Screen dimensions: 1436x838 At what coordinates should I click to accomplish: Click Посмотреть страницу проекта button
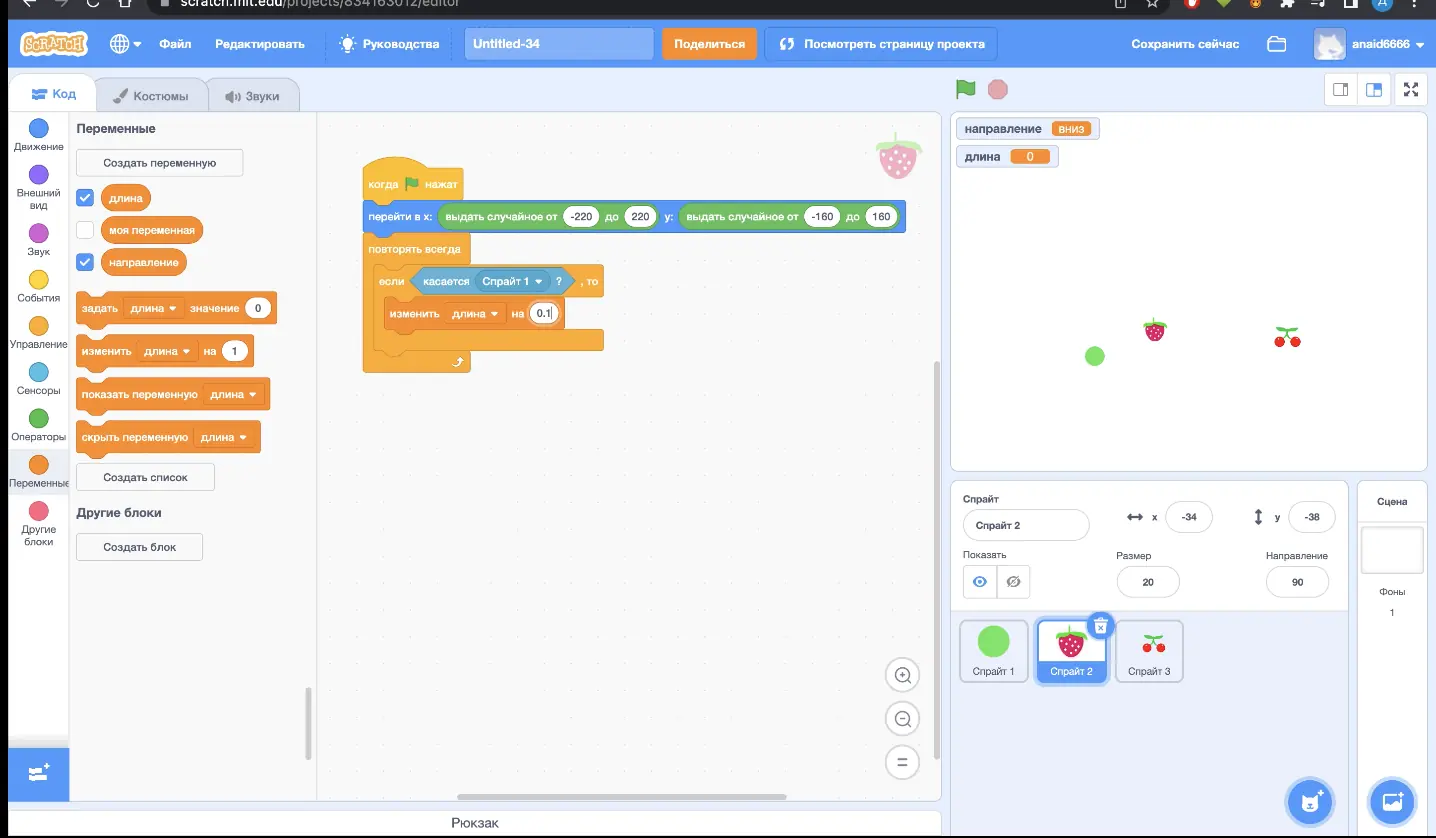[881, 44]
